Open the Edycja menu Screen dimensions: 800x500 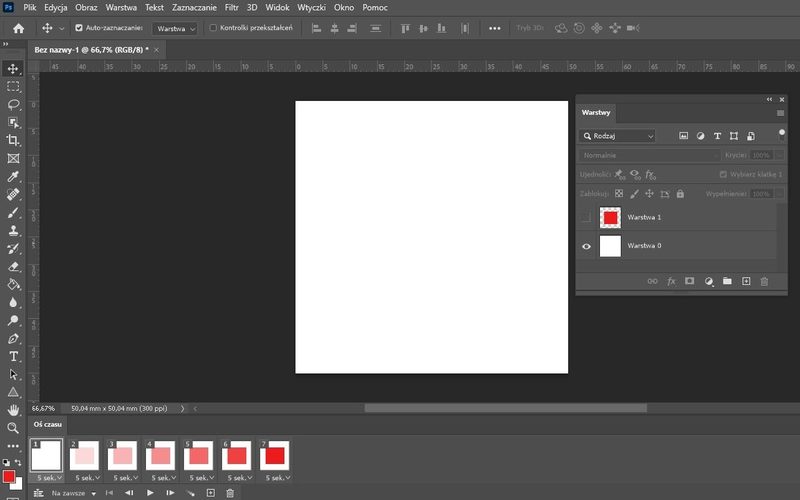point(56,8)
